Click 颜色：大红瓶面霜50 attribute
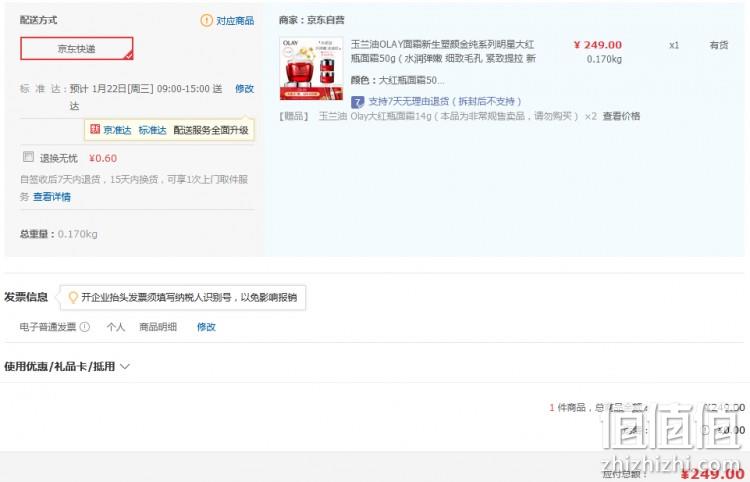Viewport: 750px width, 482px height. 397,80
